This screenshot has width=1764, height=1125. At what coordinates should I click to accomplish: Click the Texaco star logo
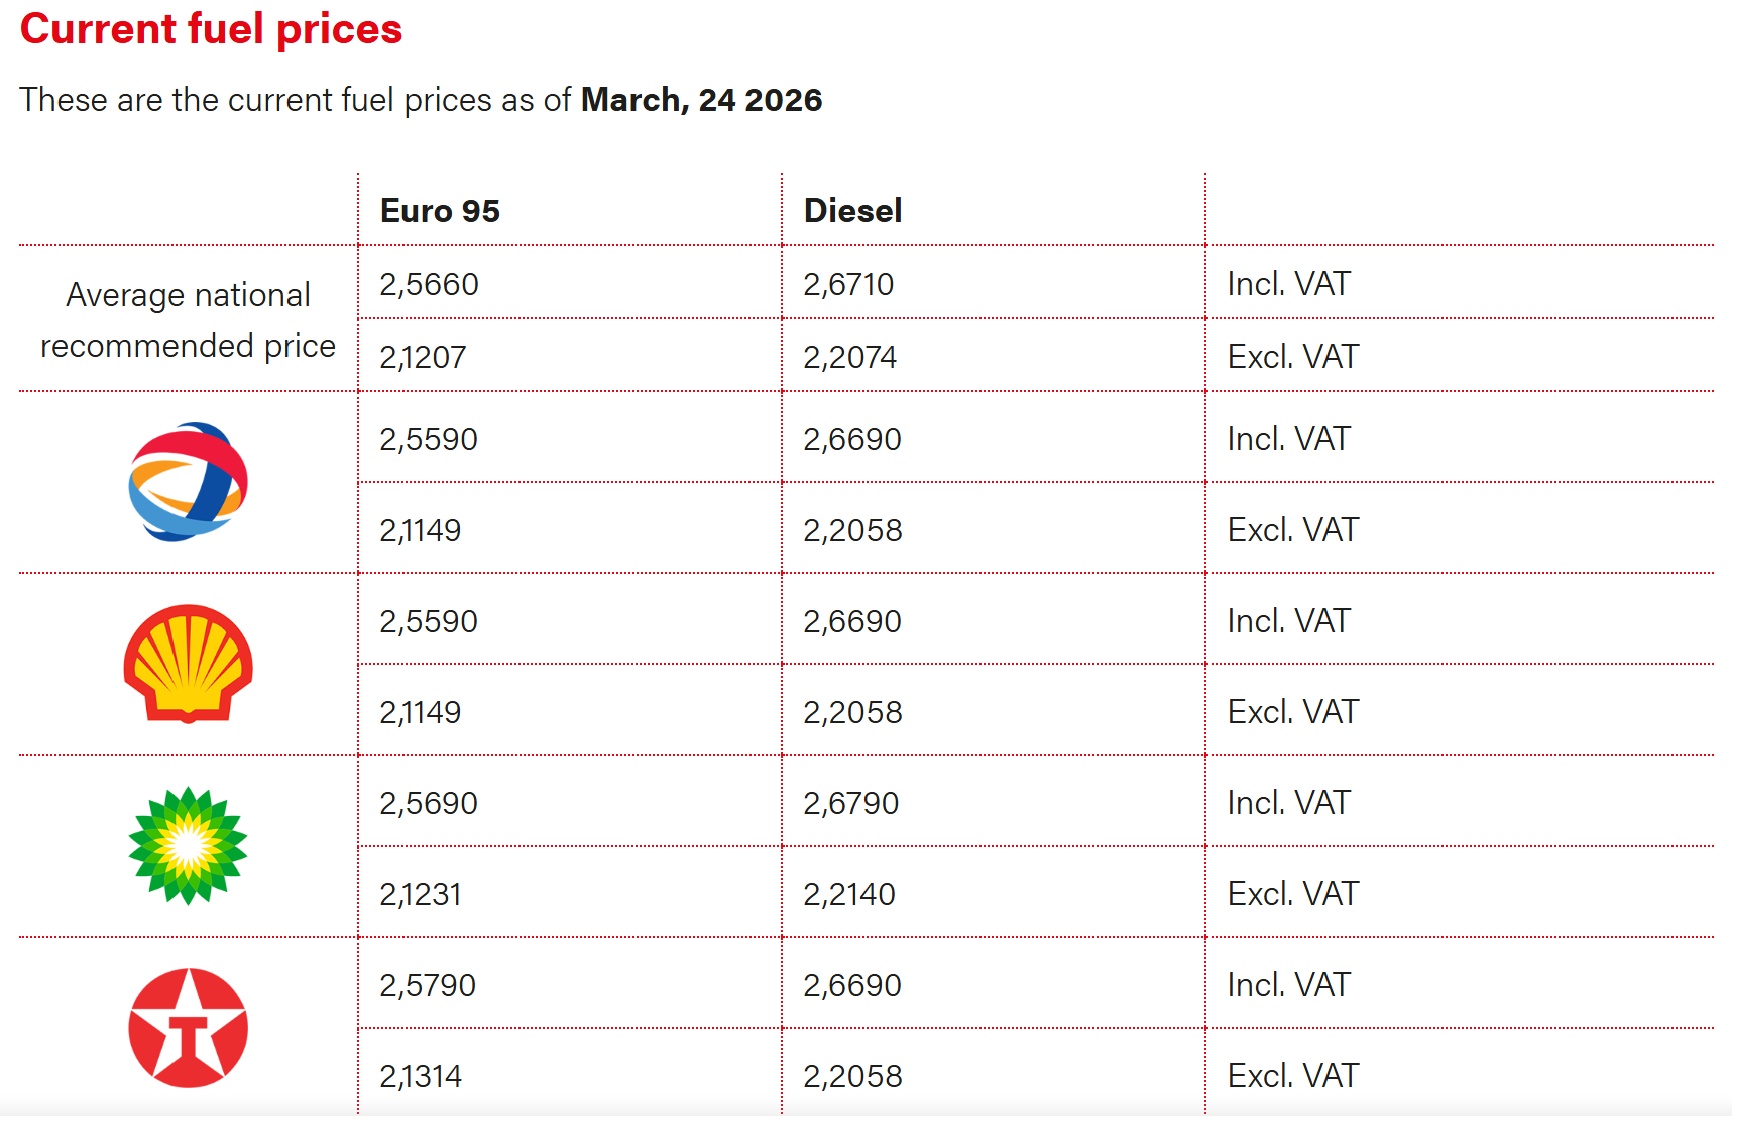[188, 1027]
